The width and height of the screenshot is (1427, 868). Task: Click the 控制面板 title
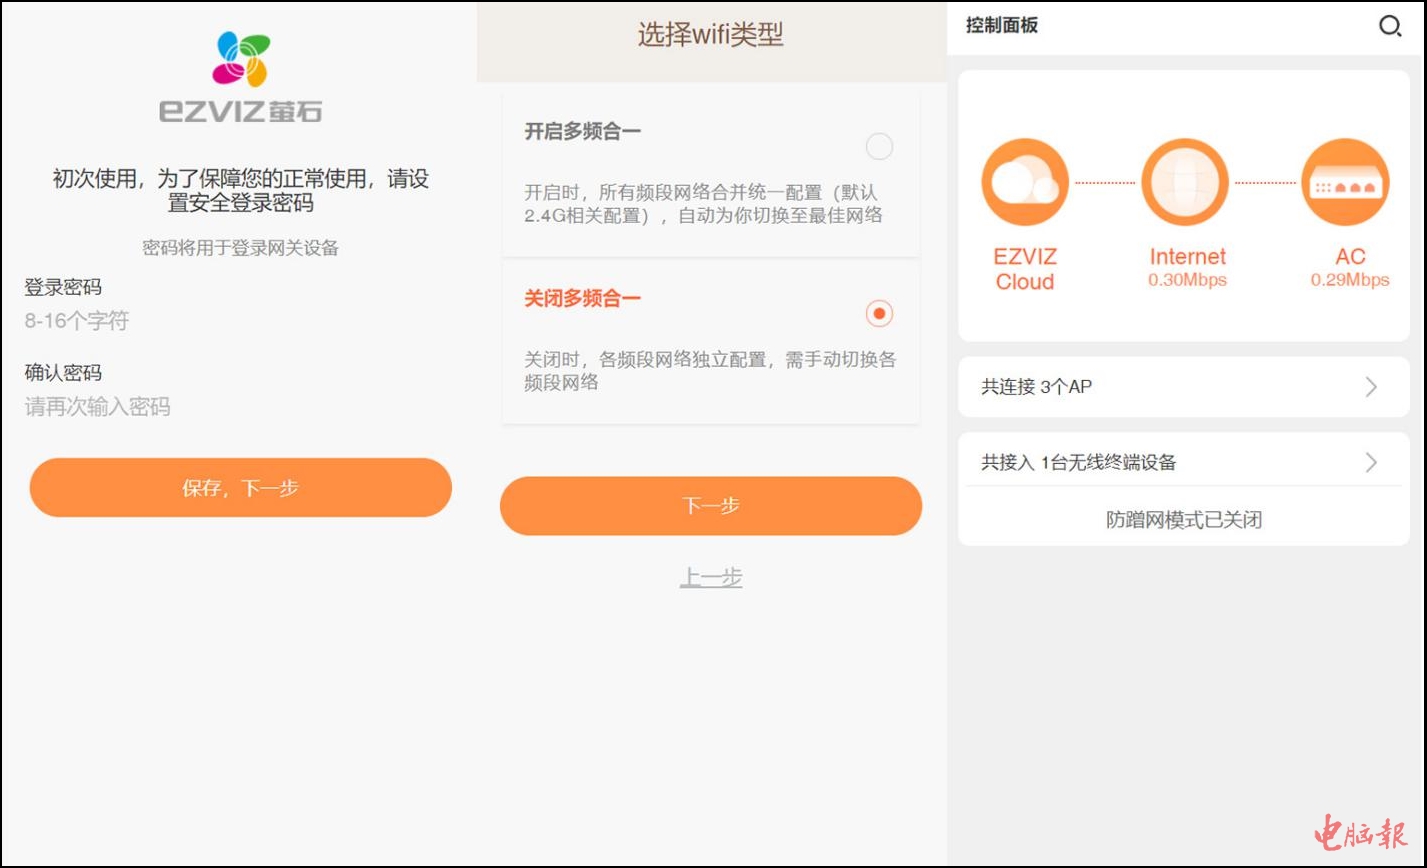(1002, 26)
